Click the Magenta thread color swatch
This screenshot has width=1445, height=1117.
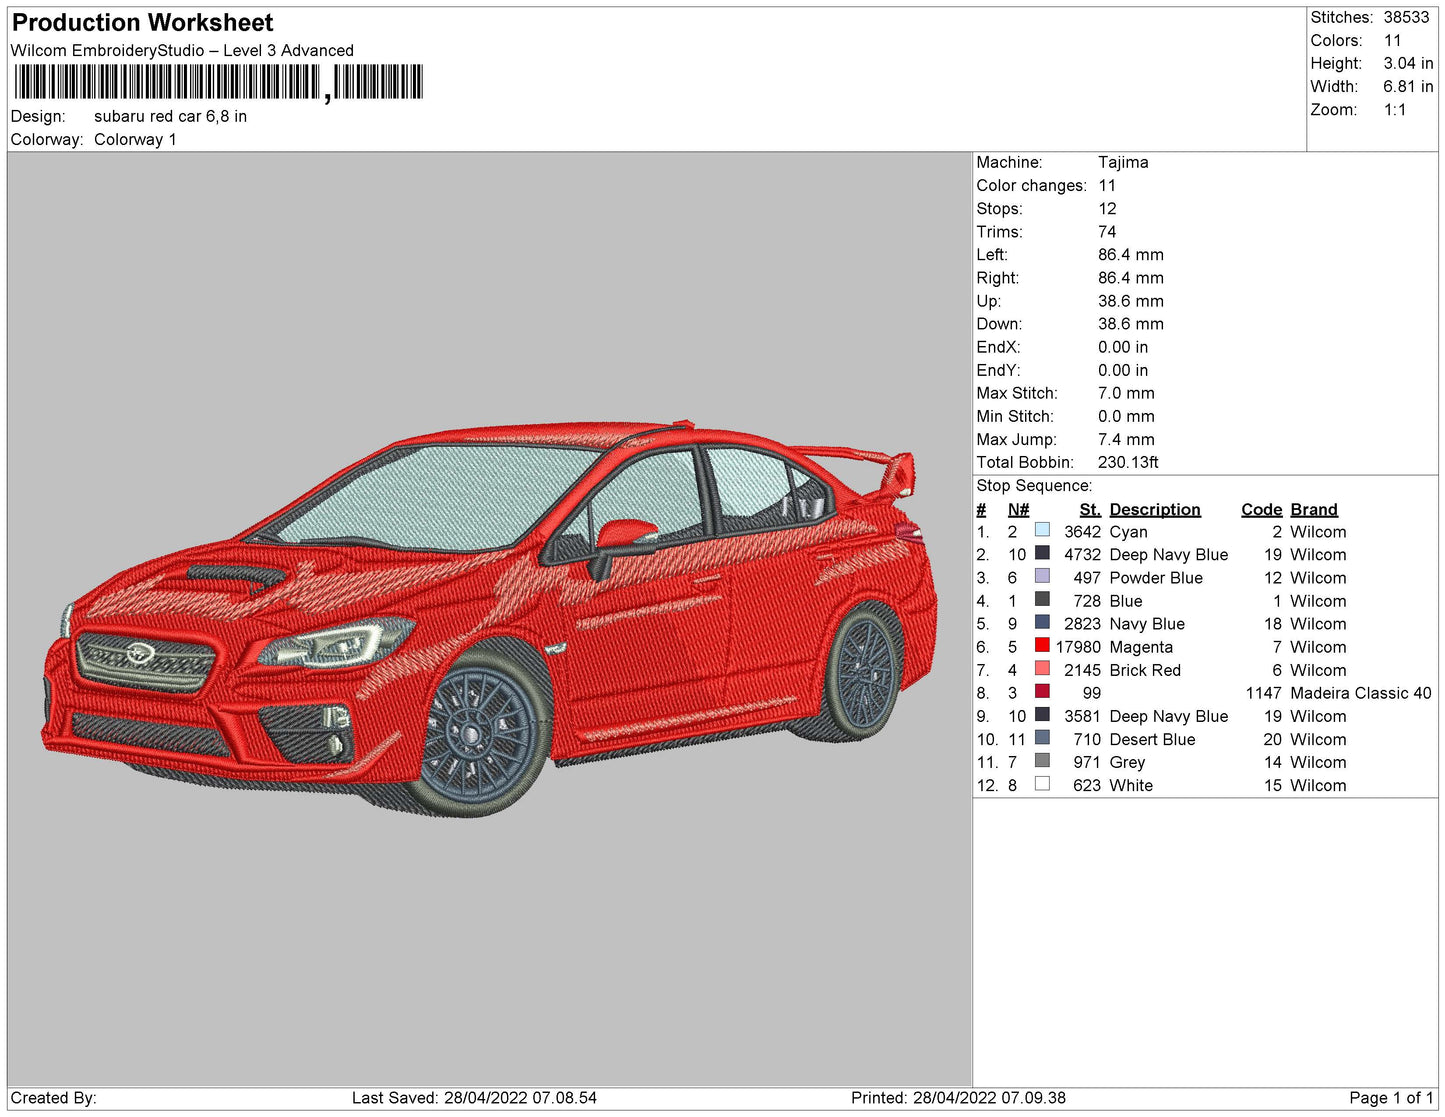pos(1042,647)
